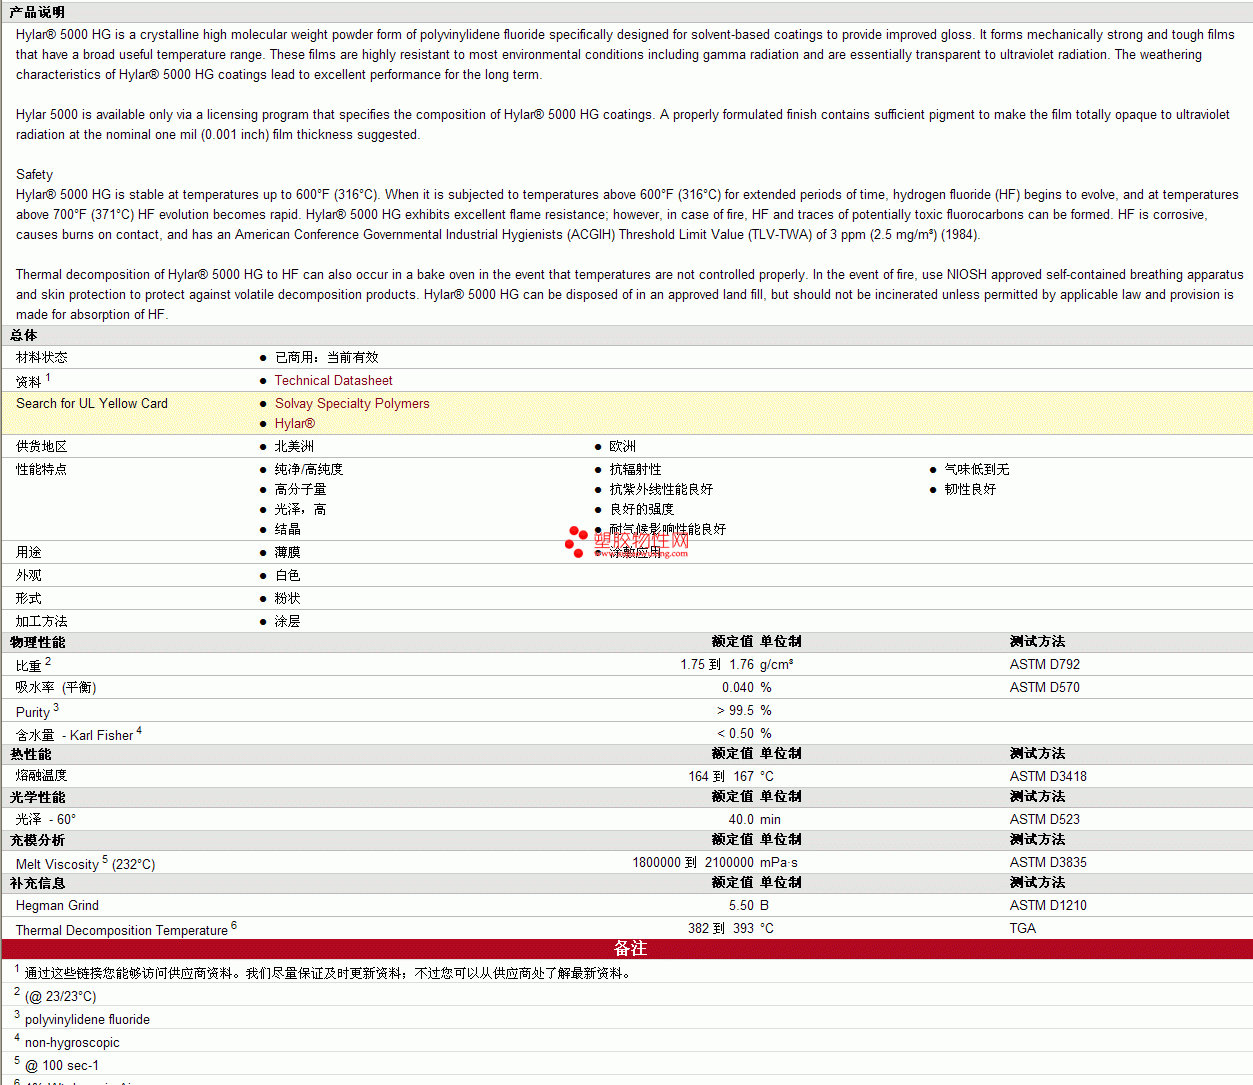Click the 粉状 form value
1253x1085 pixels.
pos(288,598)
